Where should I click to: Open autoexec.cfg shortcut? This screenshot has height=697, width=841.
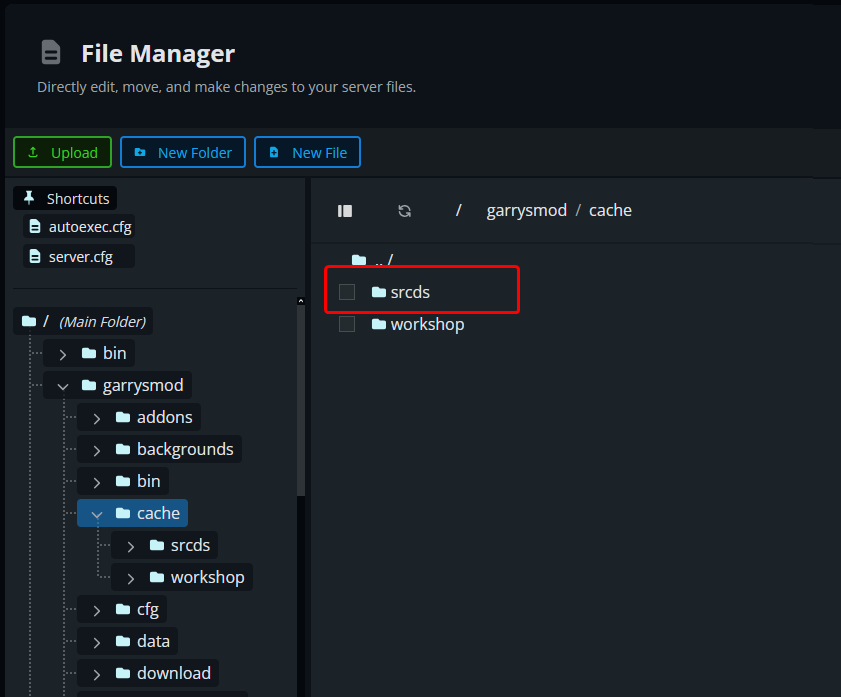pyautogui.click(x=79, y=227)
